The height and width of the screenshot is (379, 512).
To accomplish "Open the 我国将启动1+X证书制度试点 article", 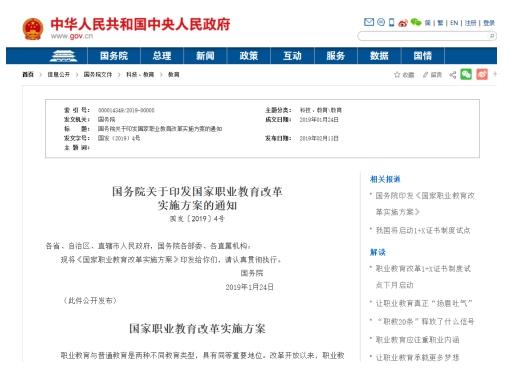I will (423, 230).
